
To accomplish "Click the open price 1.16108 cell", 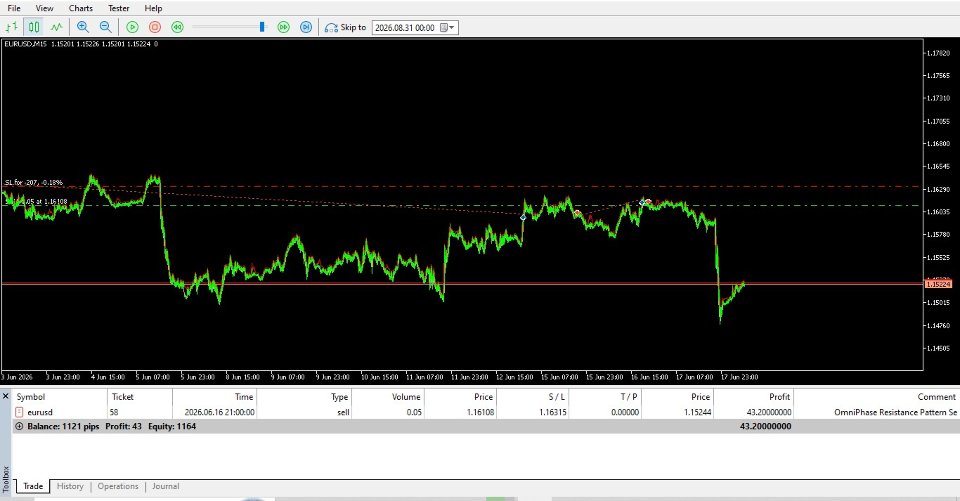I will point(480,412).
